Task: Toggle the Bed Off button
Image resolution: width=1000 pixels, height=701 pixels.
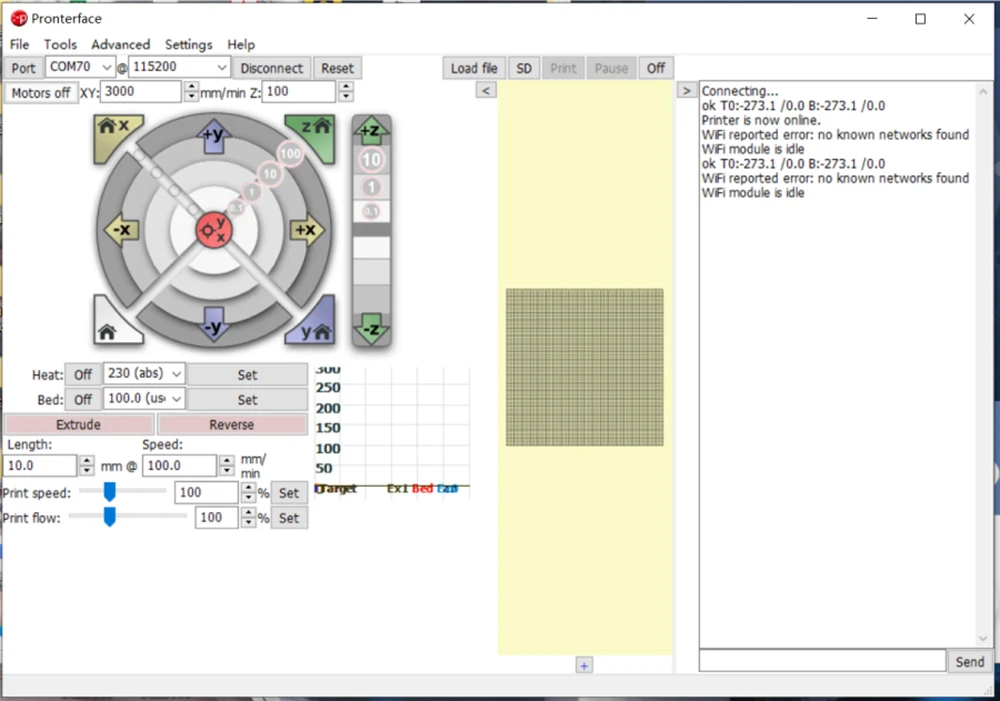Action: (x=83, y=399)
